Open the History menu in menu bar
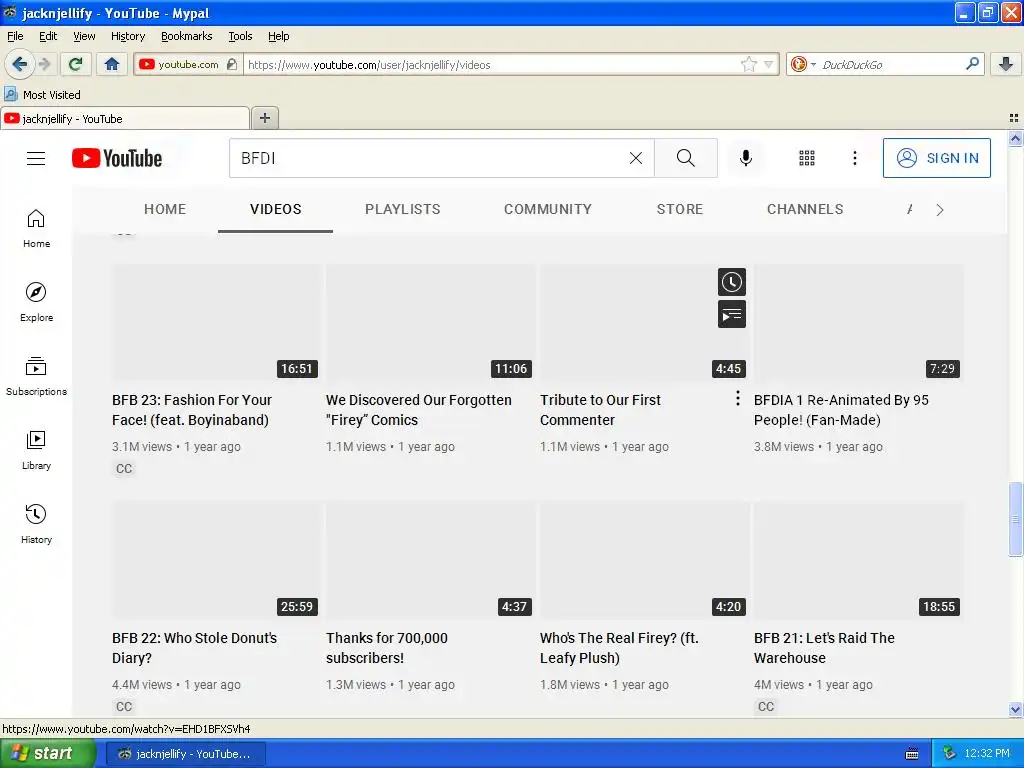Screen dimensions: 1024x768 127,36
